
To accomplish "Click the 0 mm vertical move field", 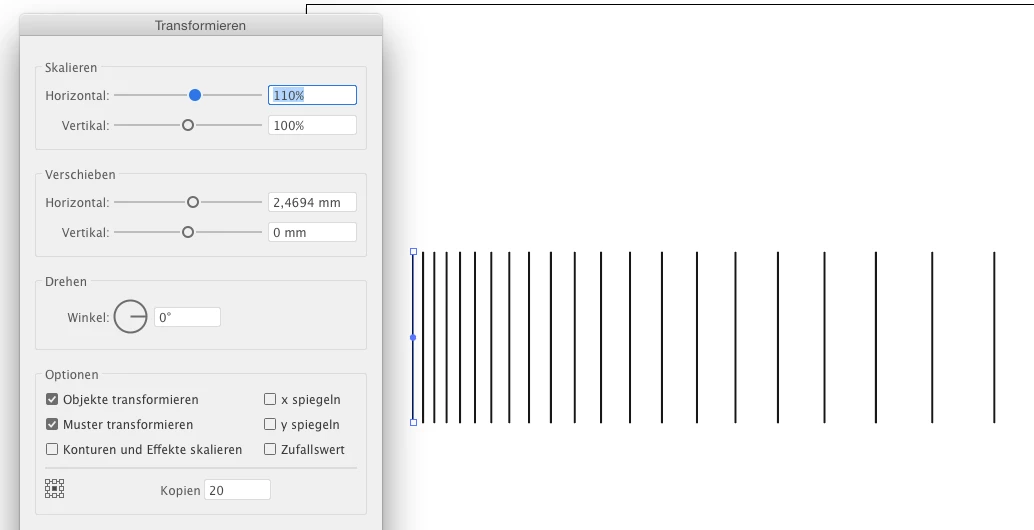I will click(x=313, y=232).
